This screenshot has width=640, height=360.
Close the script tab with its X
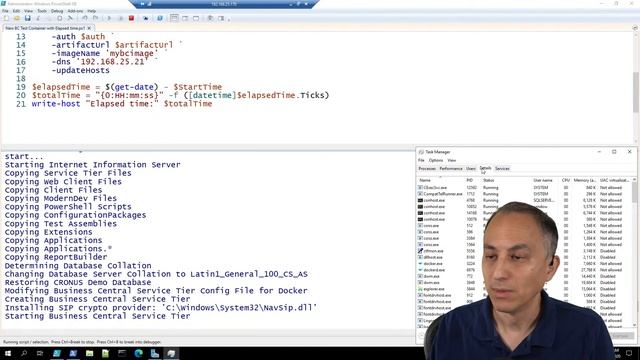[89, 28]
